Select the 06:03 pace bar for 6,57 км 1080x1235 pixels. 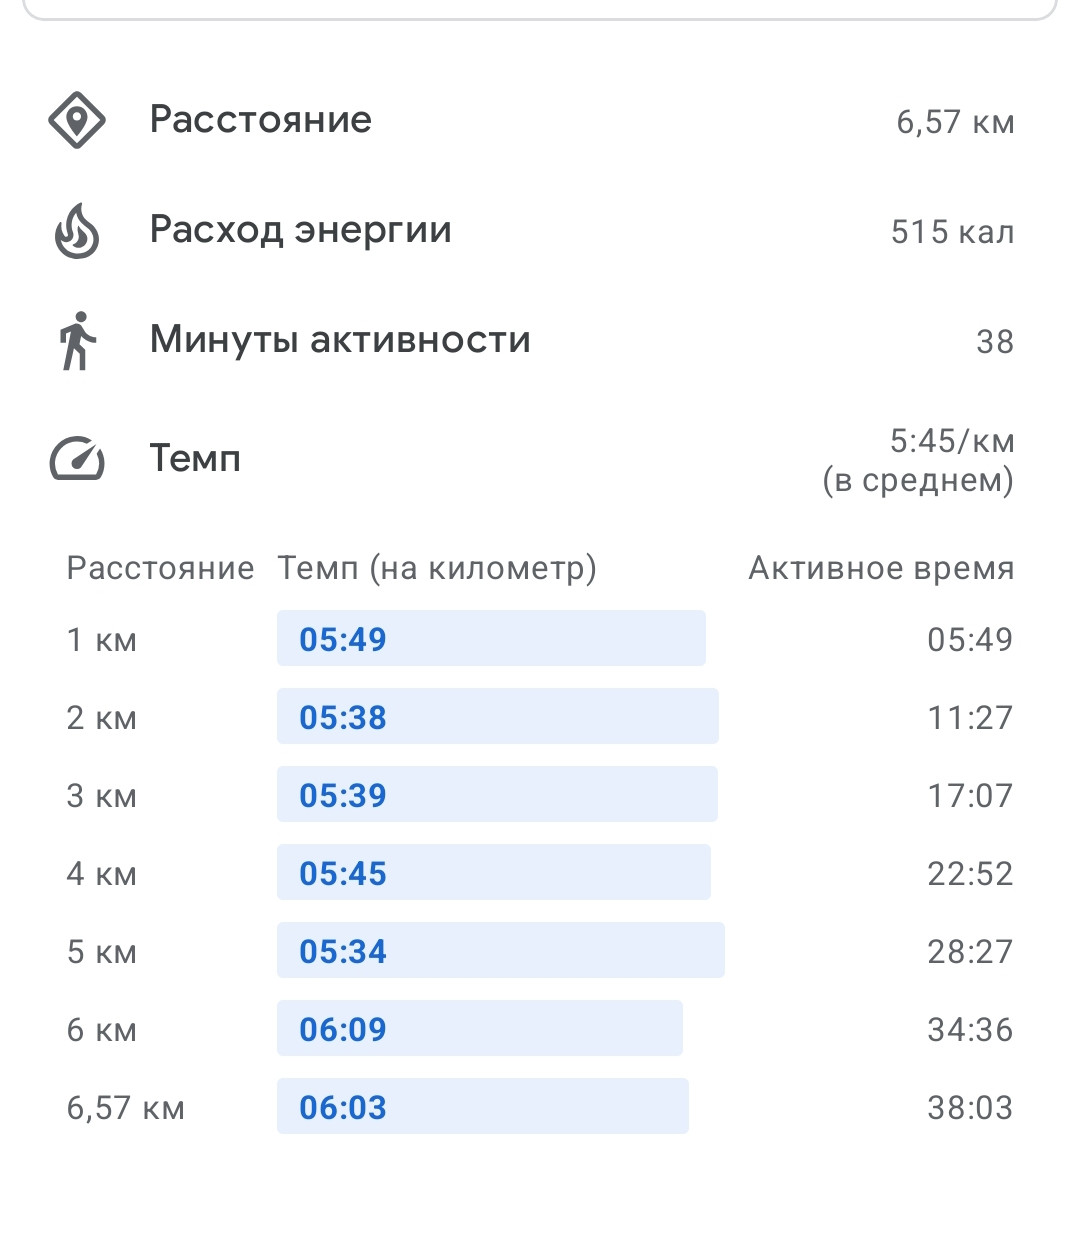point(483,1106)
